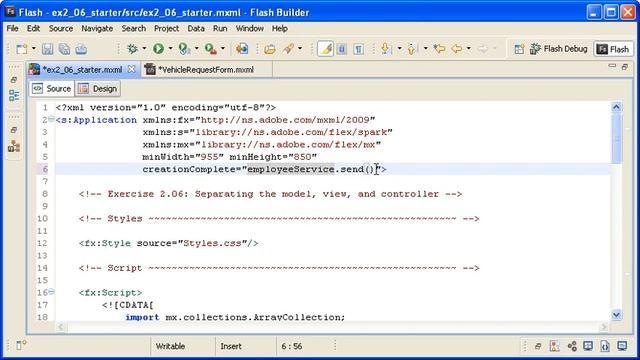This screenshot has height=360, width=640.
Task: Open the Next Annotation dropdown arrow
Action: (x=399, y=49)
